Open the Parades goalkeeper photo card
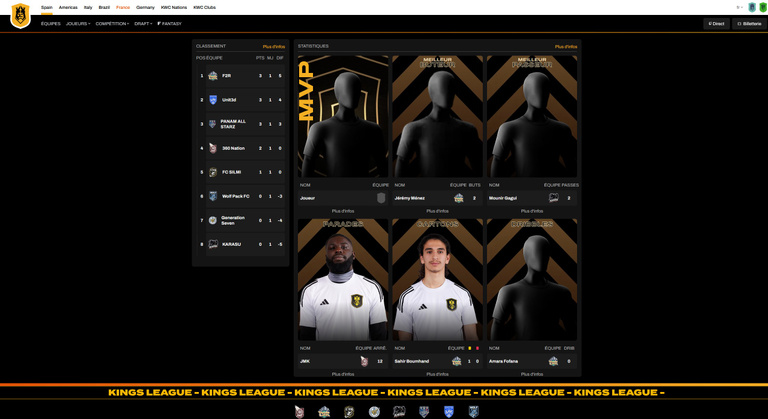This screenshot has width=768, height=419. [x=343, y=279]
